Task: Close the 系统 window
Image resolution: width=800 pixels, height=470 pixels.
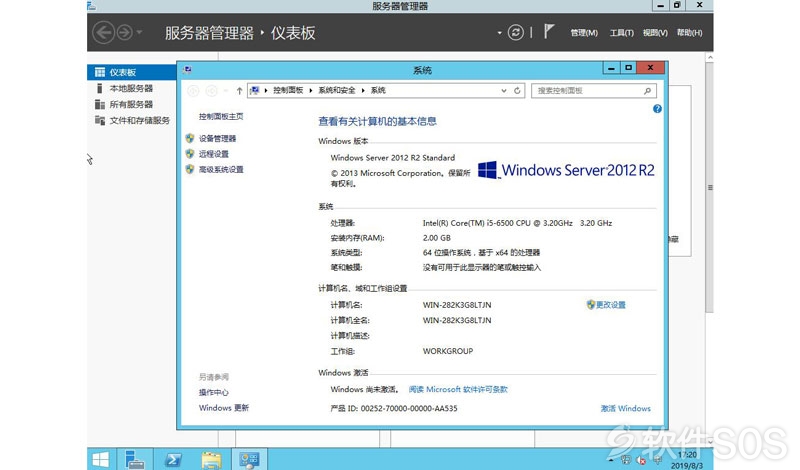Action: coord(650,68)
